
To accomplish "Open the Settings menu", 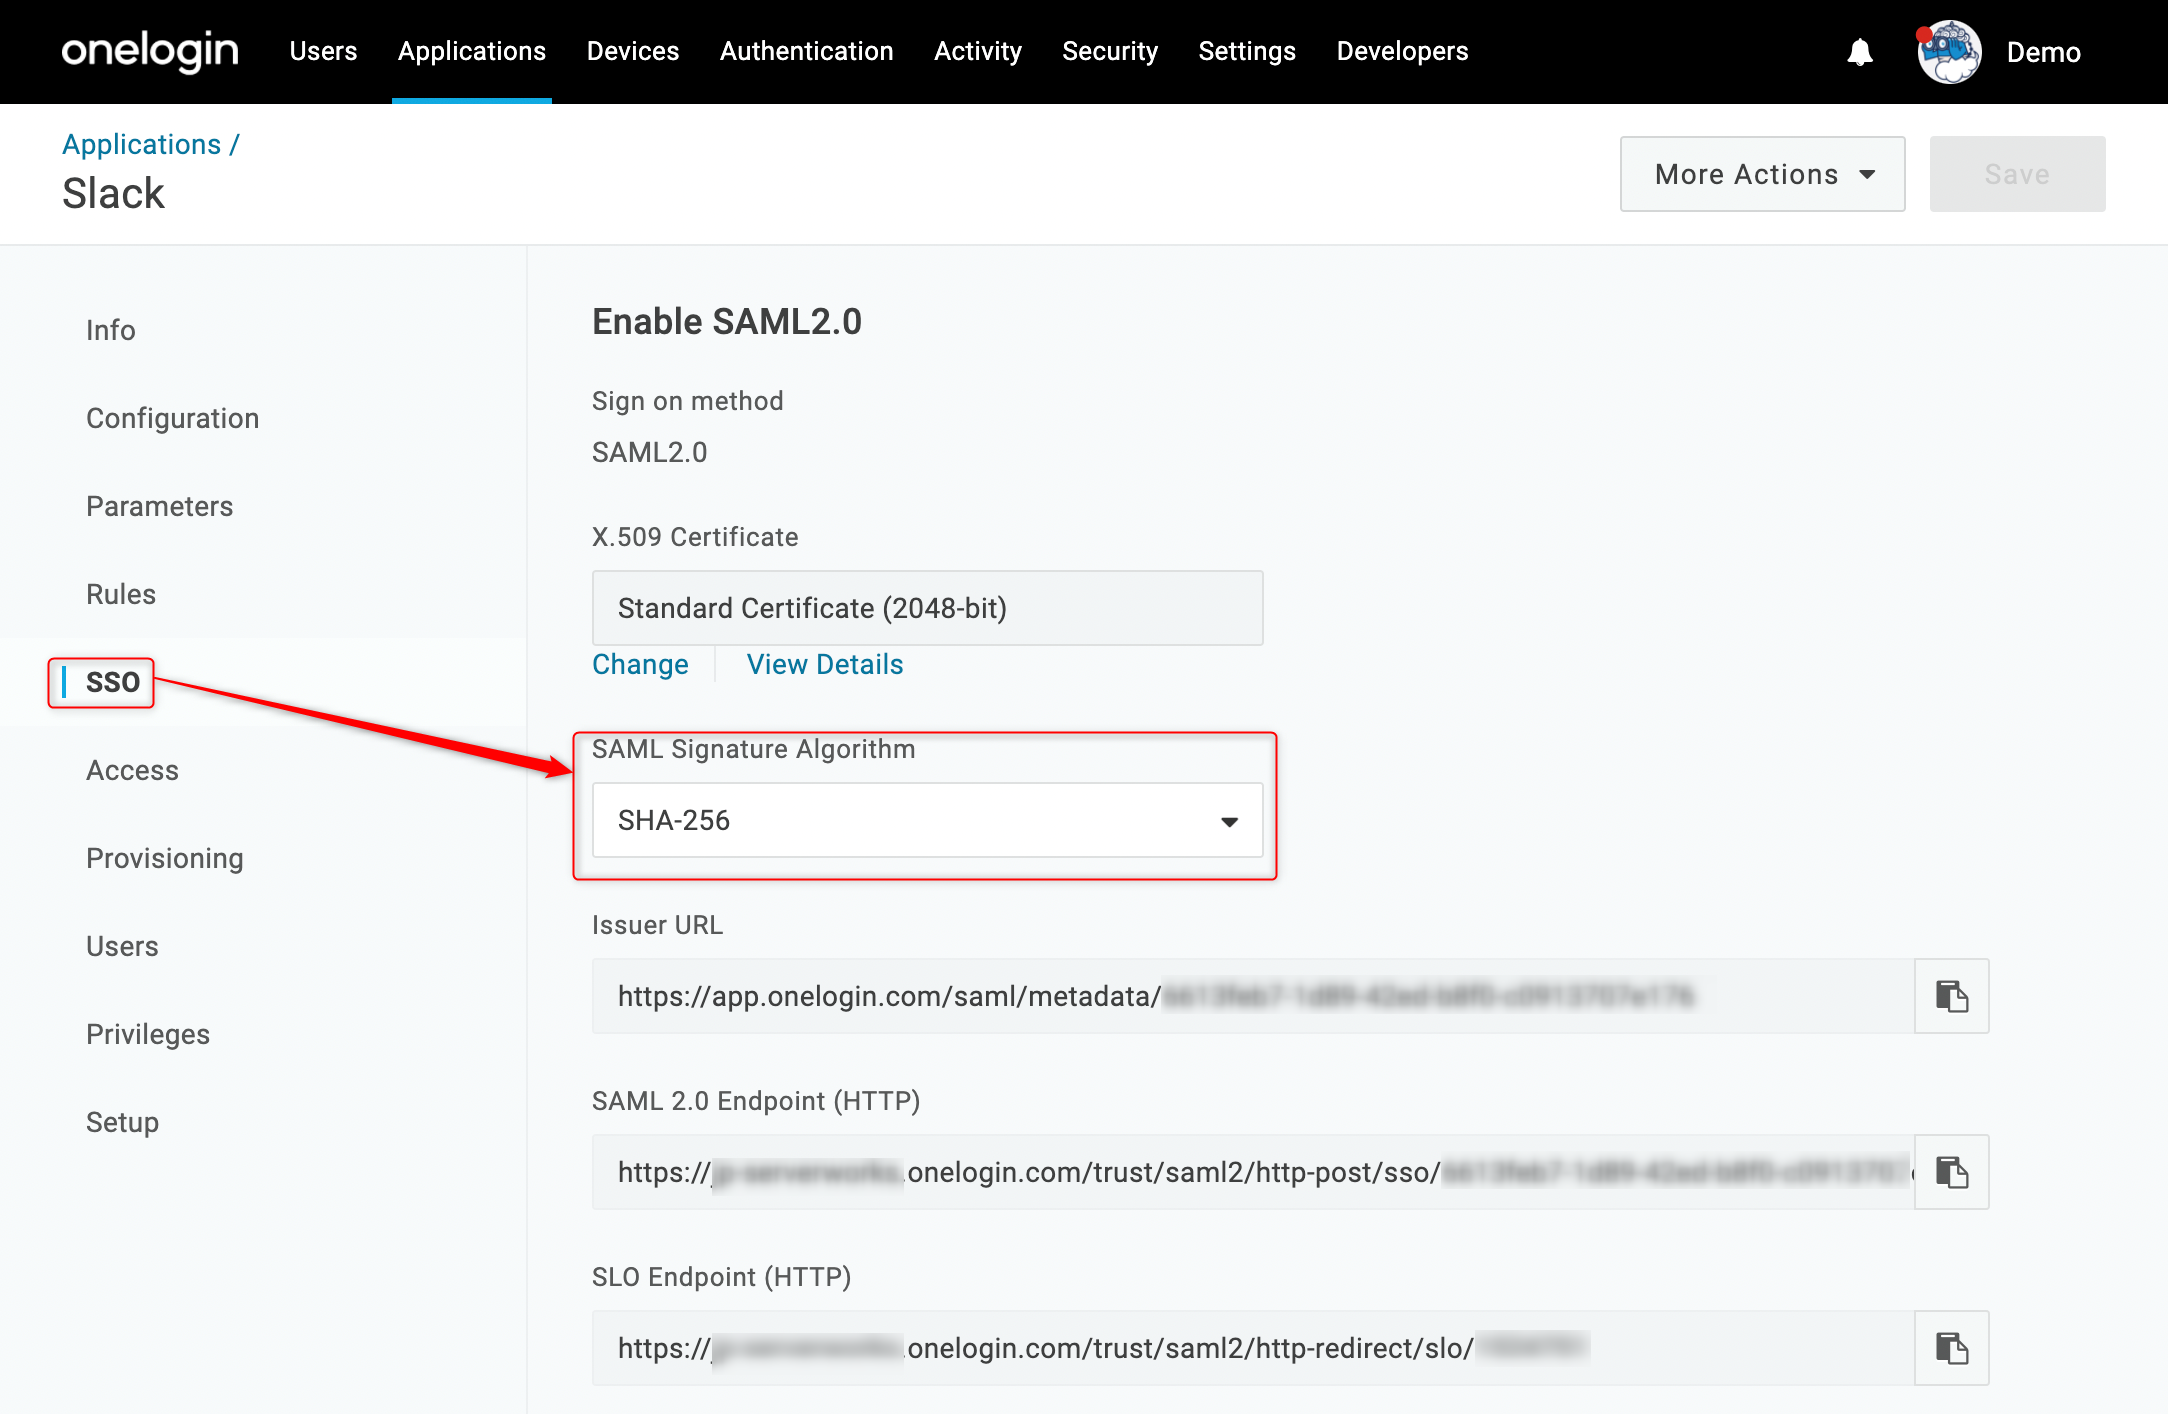I will coord(1247,51).
